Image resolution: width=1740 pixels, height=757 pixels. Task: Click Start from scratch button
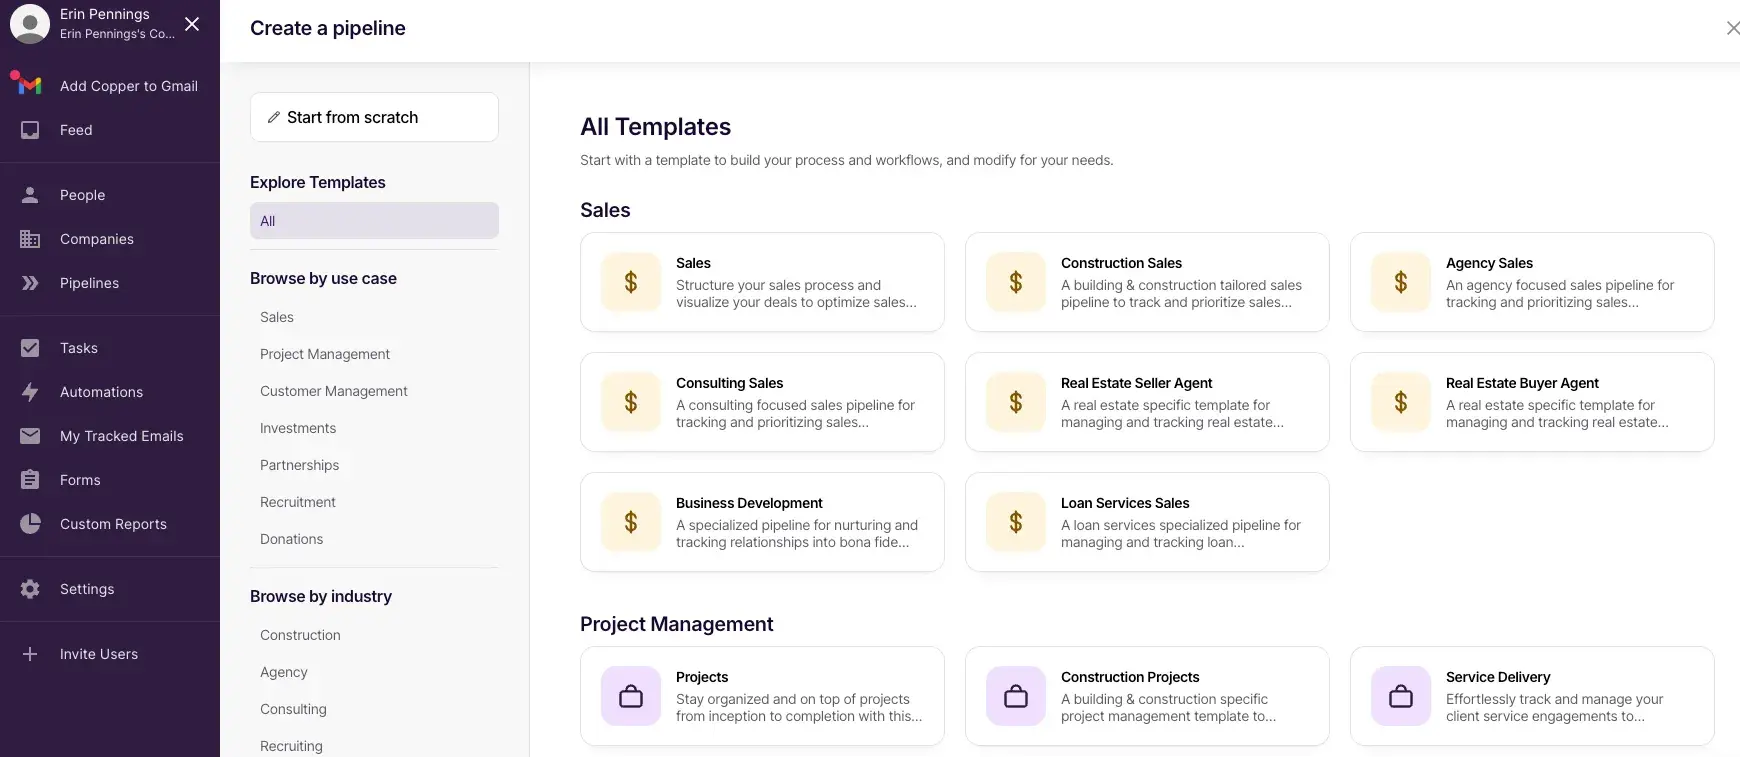[374, 117]
